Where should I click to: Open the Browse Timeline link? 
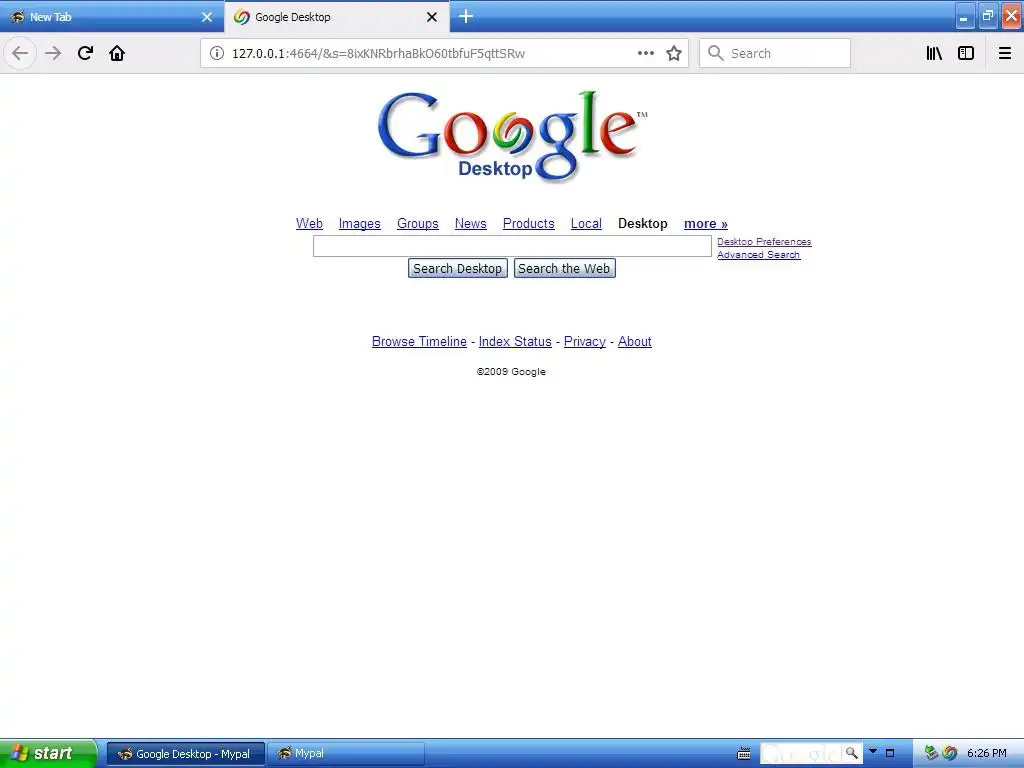coord(419,342)
